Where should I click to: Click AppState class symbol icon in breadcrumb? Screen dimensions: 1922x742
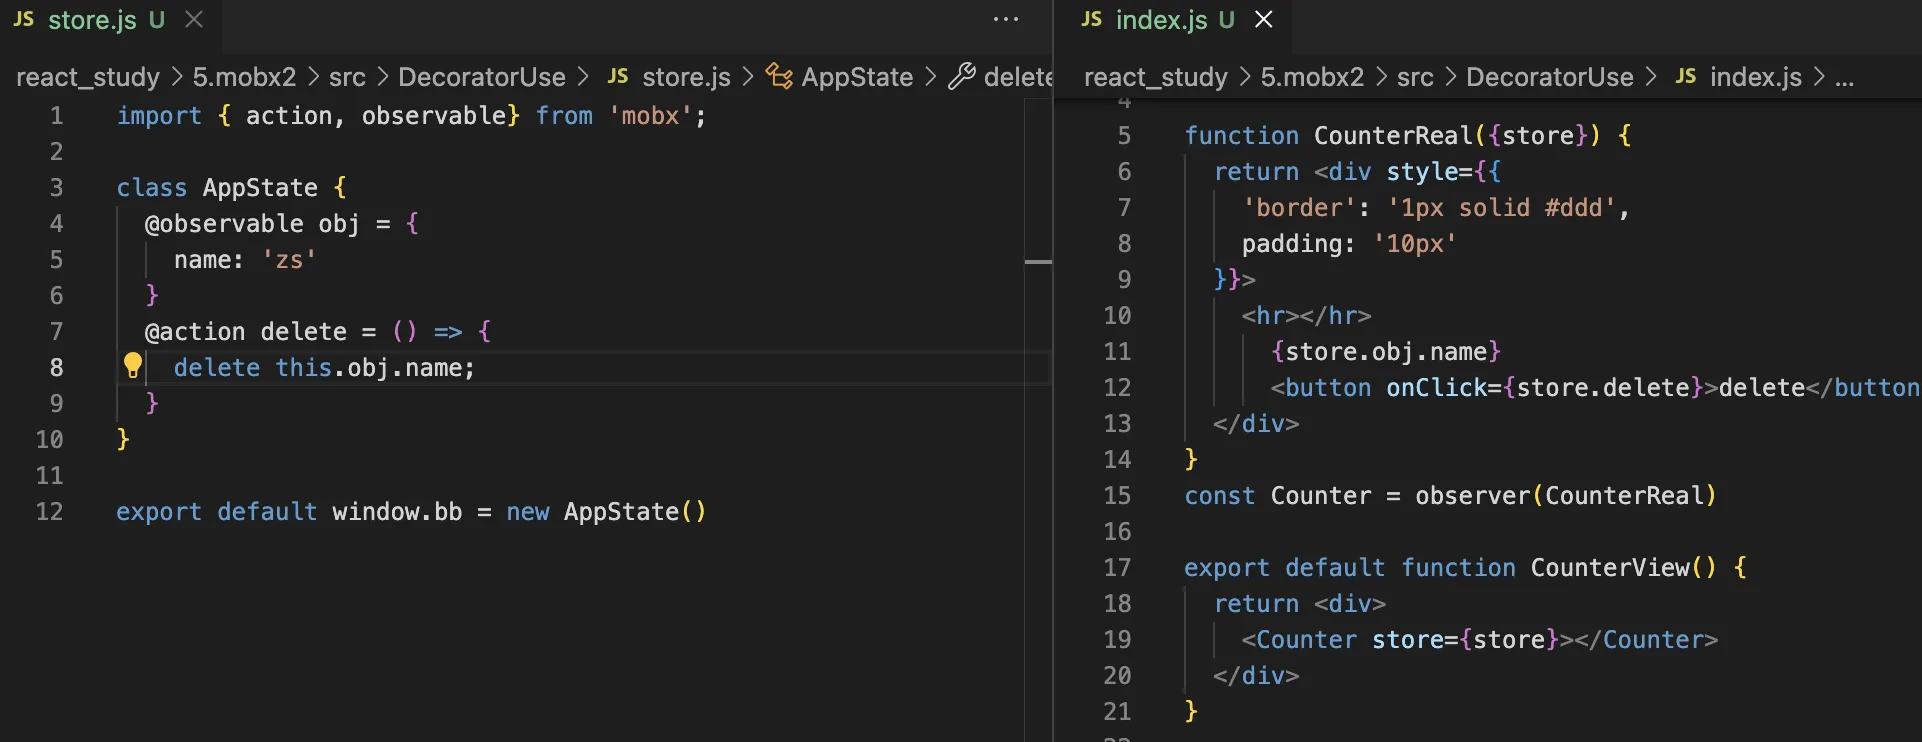click(779, 76)
